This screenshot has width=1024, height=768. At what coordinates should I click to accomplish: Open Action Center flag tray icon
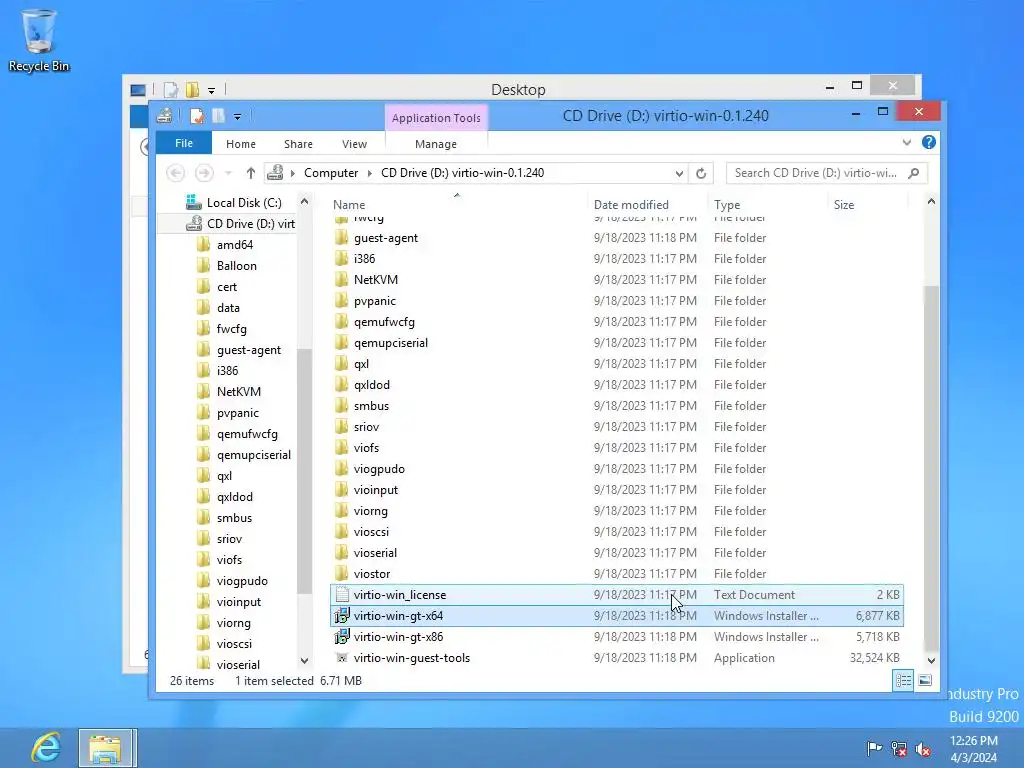coord(874,748)
